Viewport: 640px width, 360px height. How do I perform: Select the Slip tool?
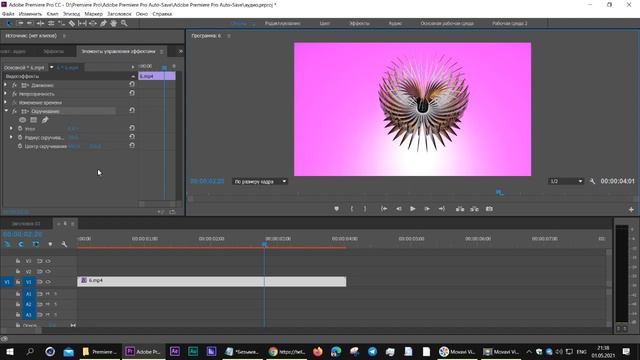(x=82, y=24)
